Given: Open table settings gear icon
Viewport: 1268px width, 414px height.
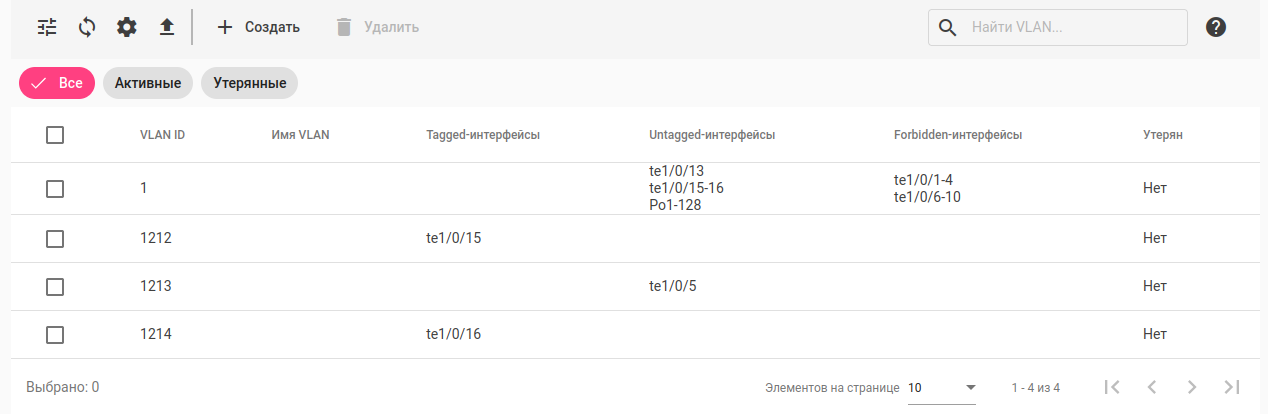Looking at the screenshot, I should (127, 27).
